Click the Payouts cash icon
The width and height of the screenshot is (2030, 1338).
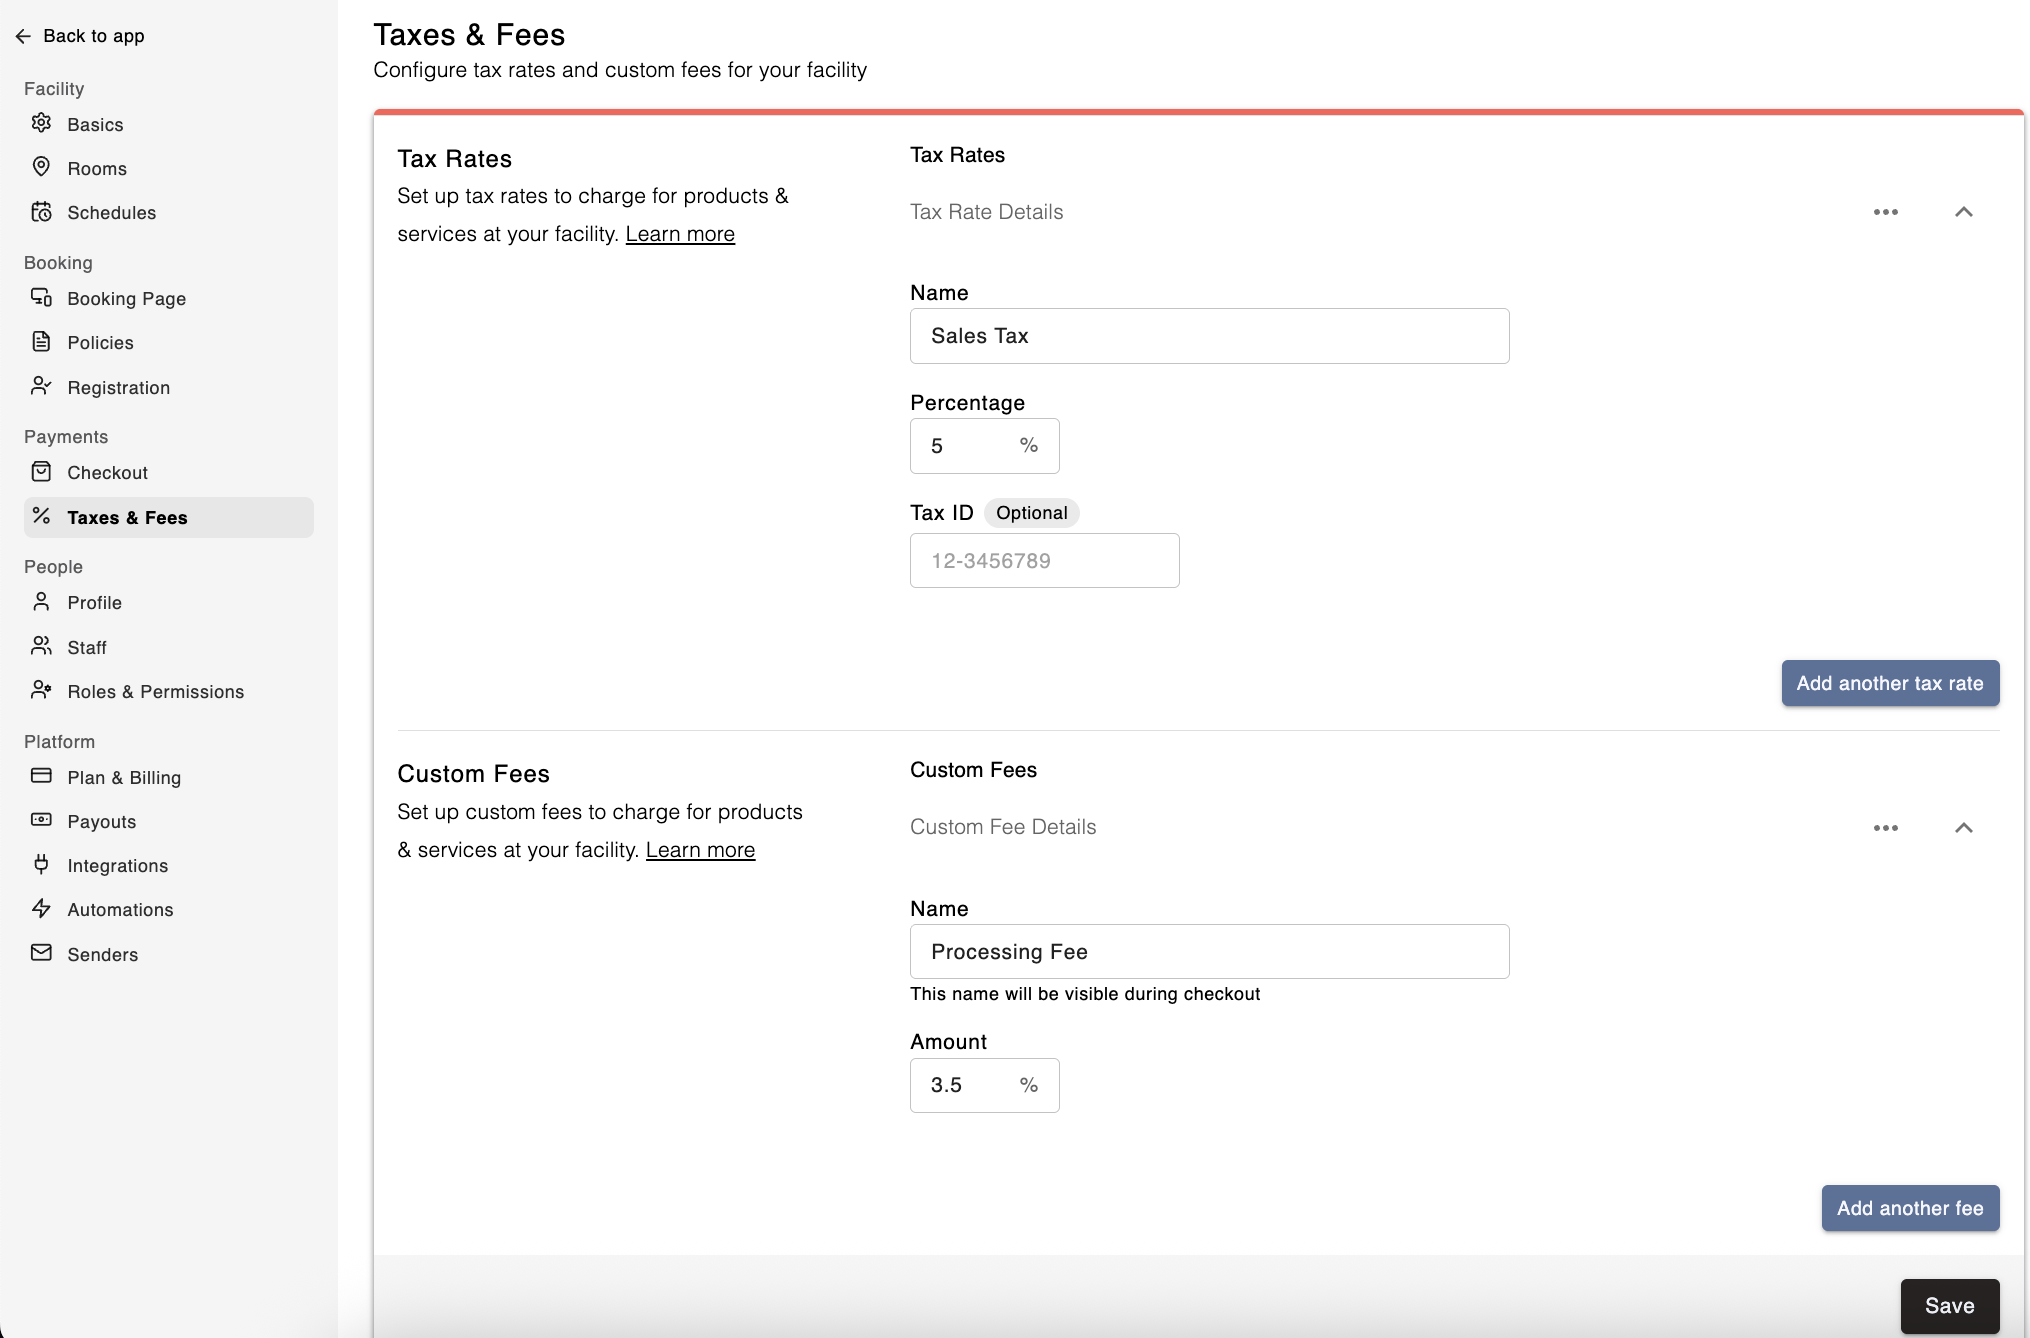click(x=41, y=820)
